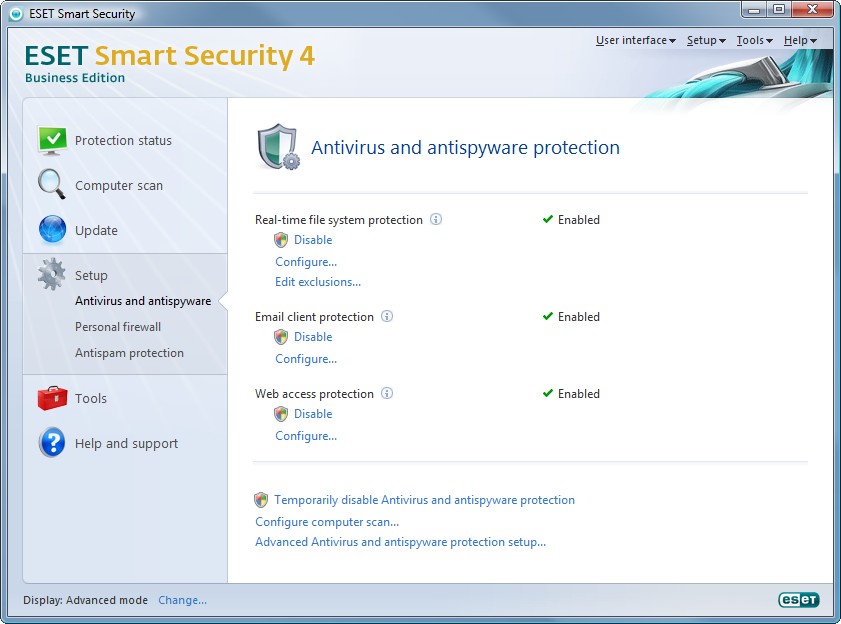Viewport: 841px width, 624px height.
Task: Select Help and support in sidebar
Action: pos(126,443)
